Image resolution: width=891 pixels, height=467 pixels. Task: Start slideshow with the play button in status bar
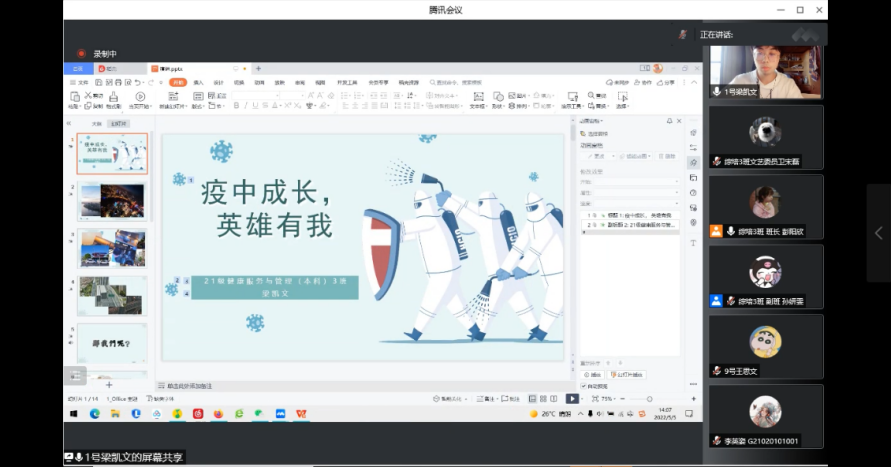point(572,398)
